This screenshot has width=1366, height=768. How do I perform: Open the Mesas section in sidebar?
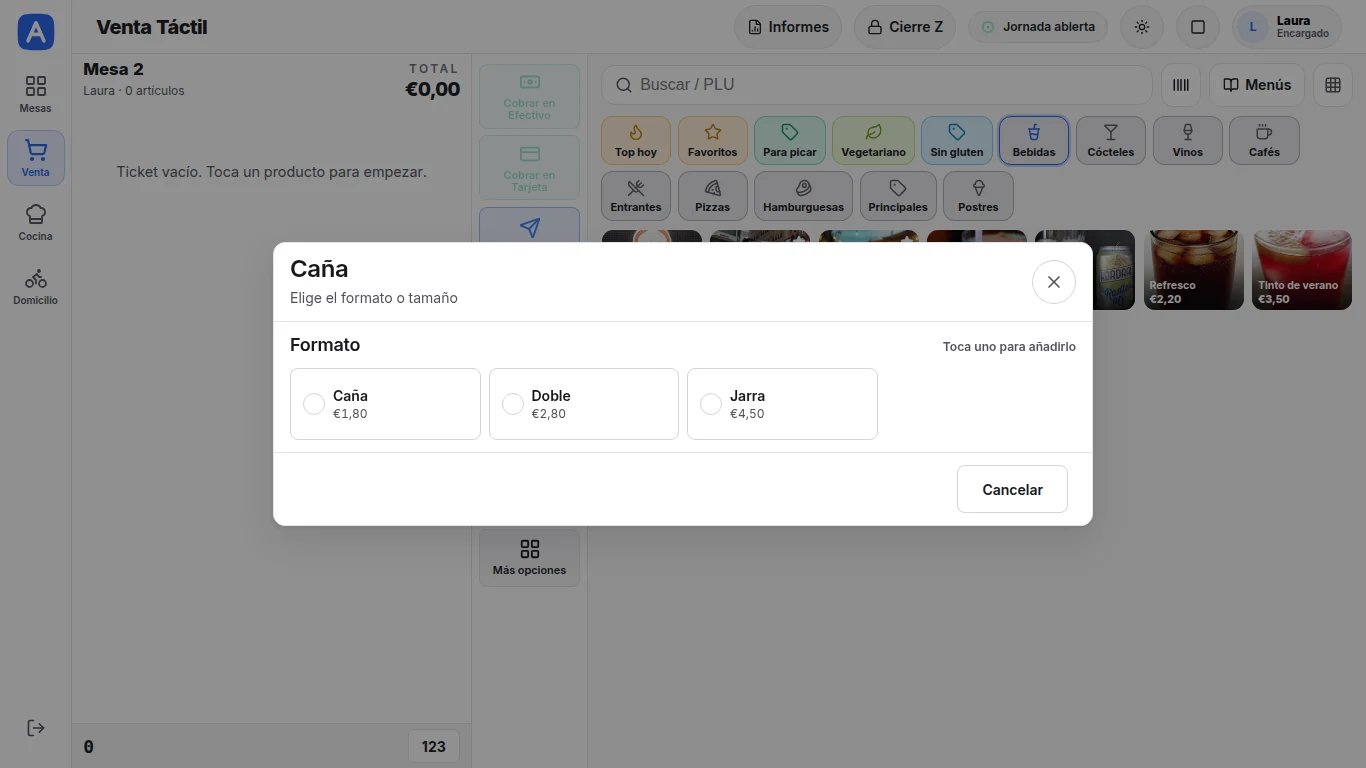[x=36, y=94]
